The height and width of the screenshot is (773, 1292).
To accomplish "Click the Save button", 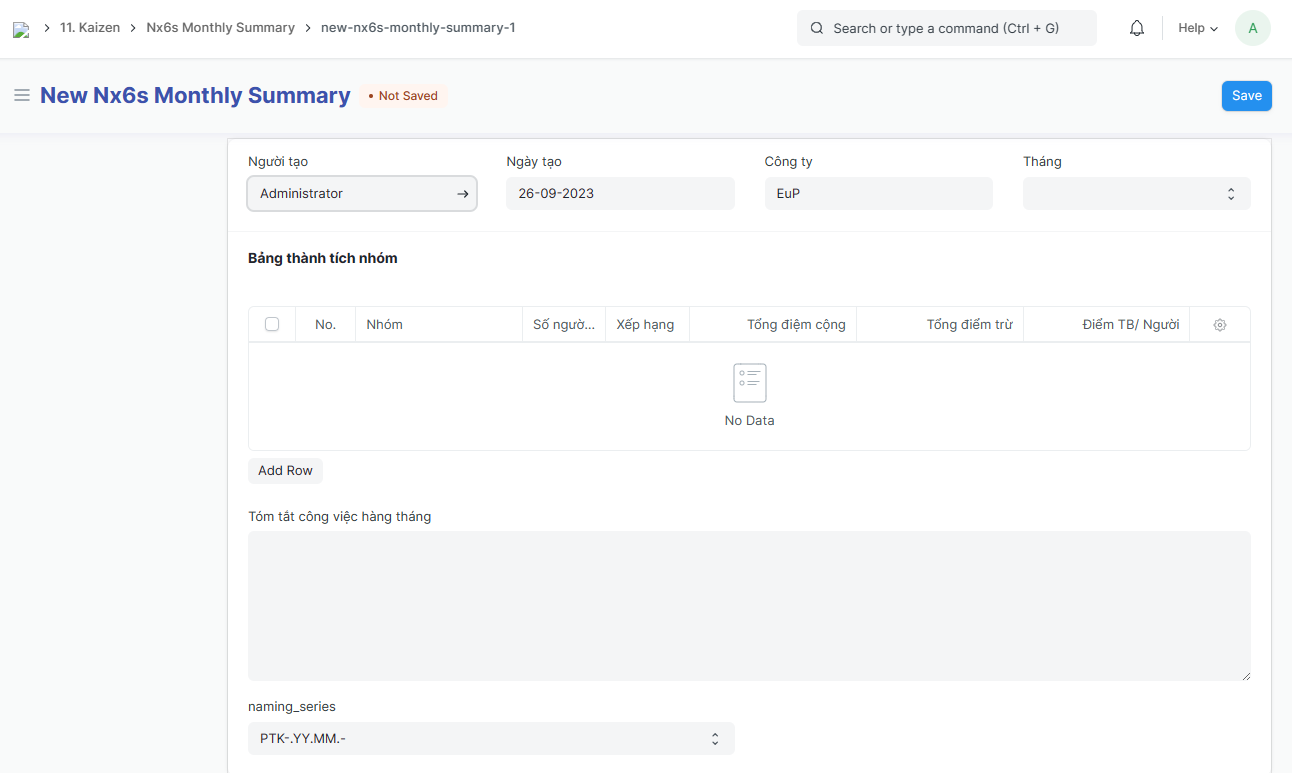I will coord(1246,96).
